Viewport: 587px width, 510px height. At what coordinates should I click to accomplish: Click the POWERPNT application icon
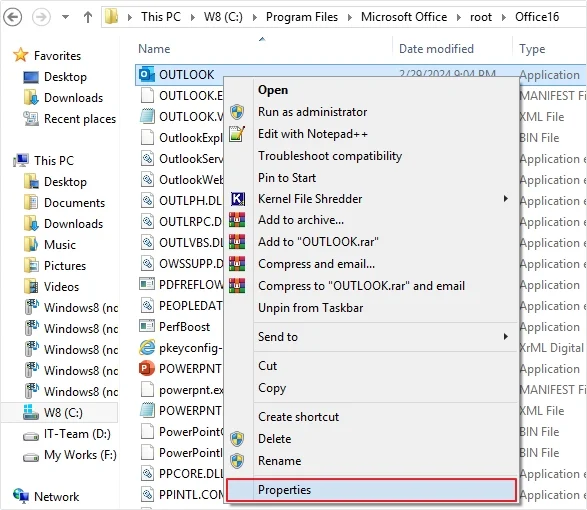point(146,368)
